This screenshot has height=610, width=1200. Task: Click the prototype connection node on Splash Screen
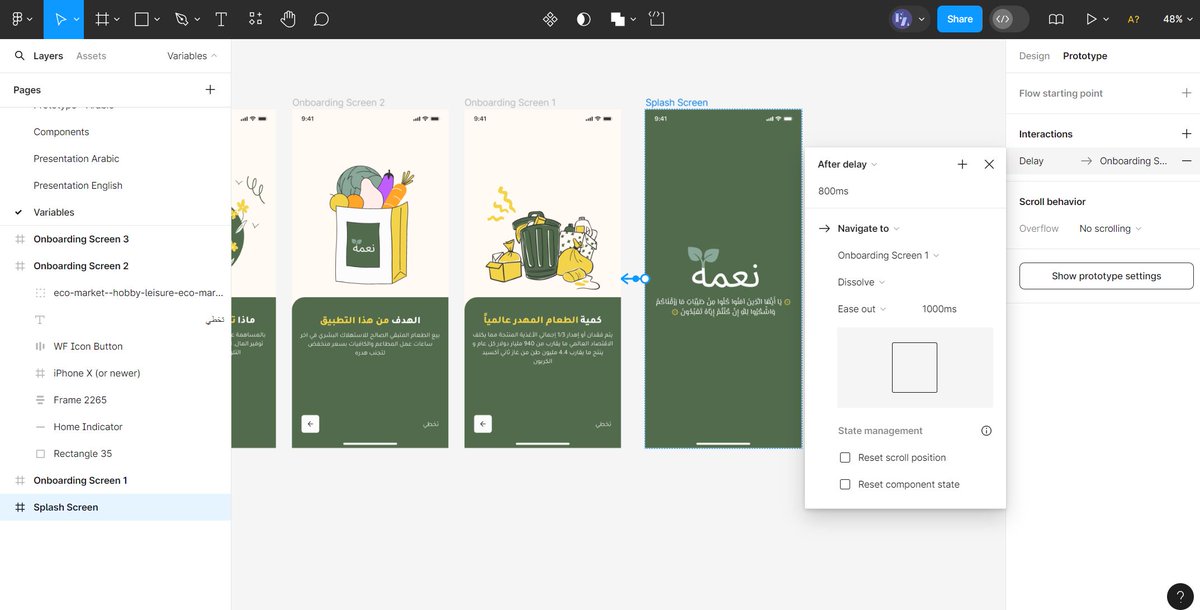pos(645,279)
